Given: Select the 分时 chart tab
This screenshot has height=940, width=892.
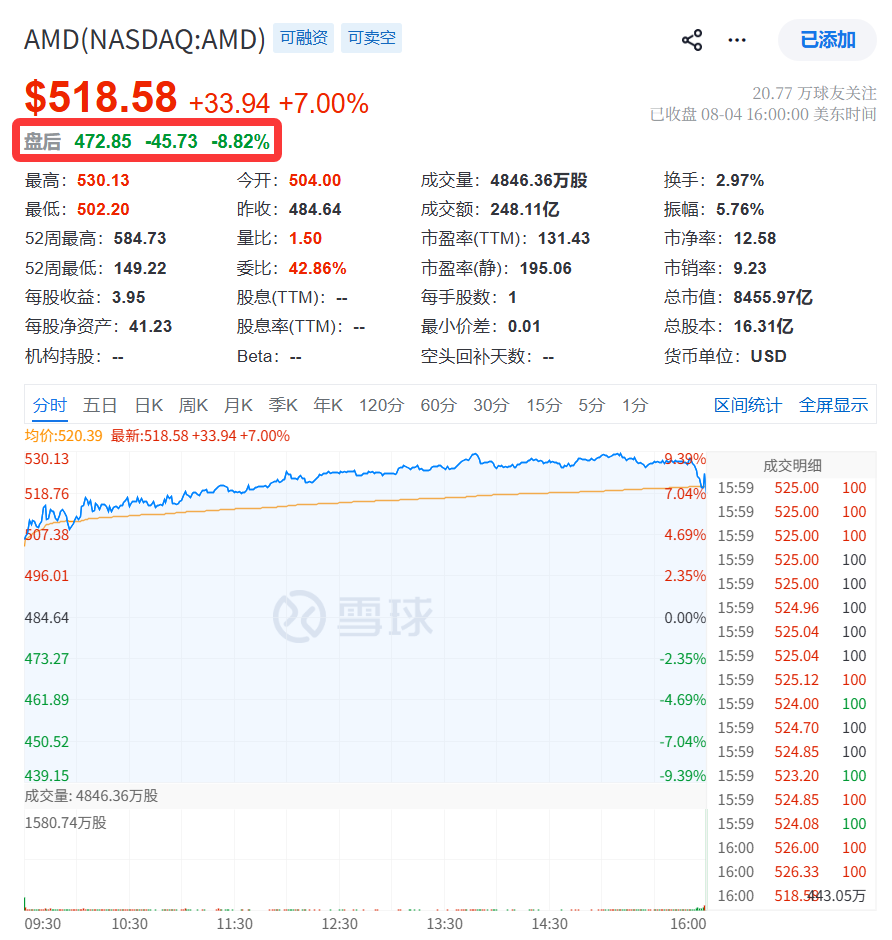Looking at the screenshot, I should pyautogui.click(x=50, y=405).
